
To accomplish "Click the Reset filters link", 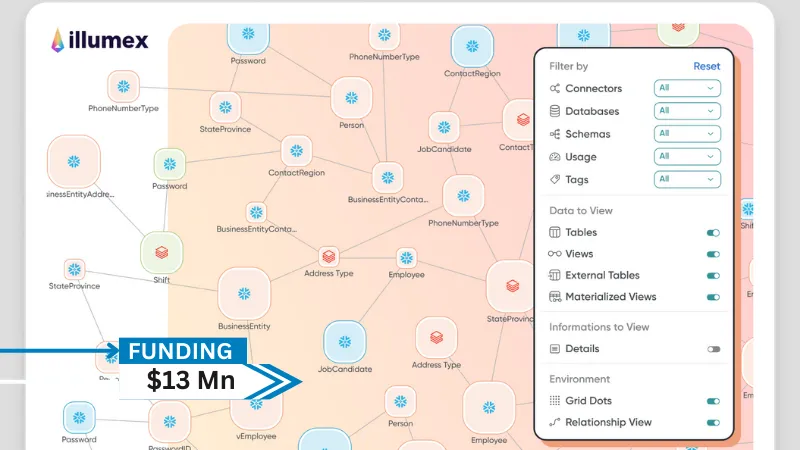I will click(x=706, y=66).
